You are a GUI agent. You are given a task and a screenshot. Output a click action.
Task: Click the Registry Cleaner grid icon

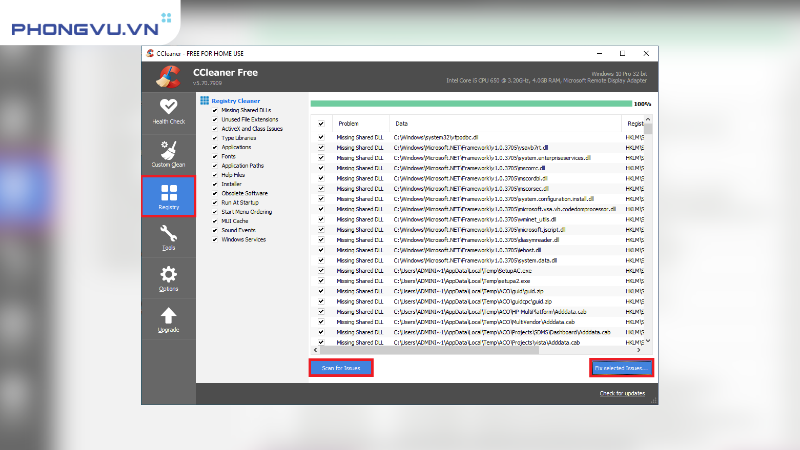[x=205, y=101]
